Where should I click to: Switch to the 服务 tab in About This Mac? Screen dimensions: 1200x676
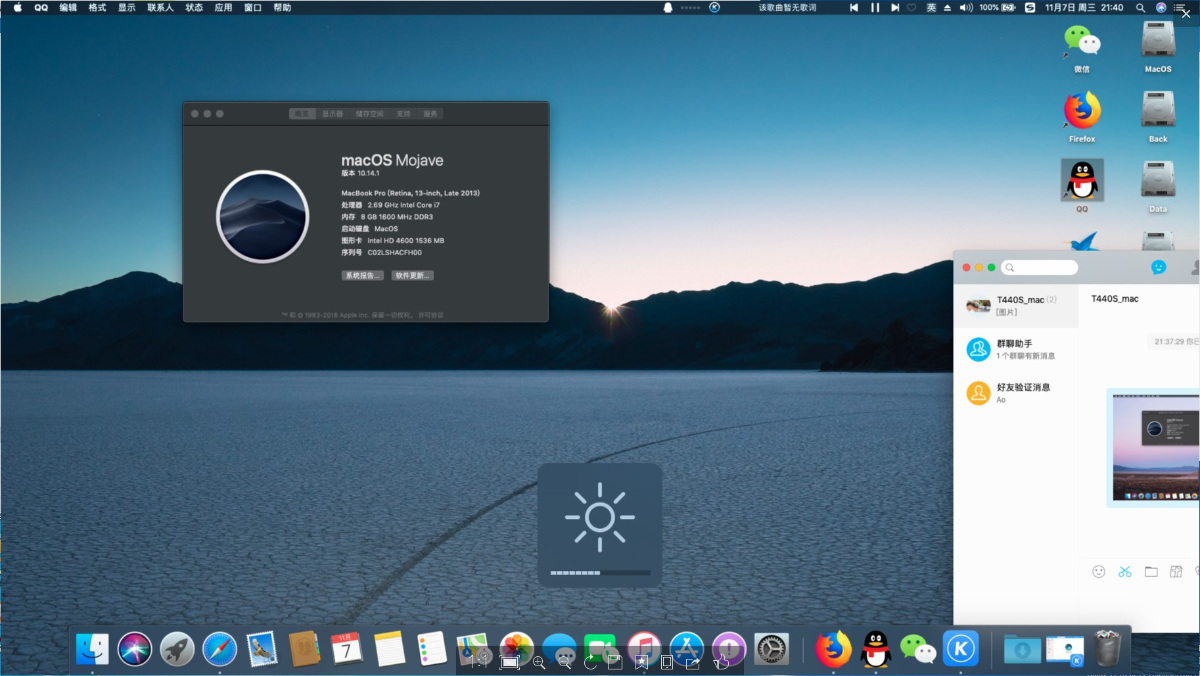[430, 114]
